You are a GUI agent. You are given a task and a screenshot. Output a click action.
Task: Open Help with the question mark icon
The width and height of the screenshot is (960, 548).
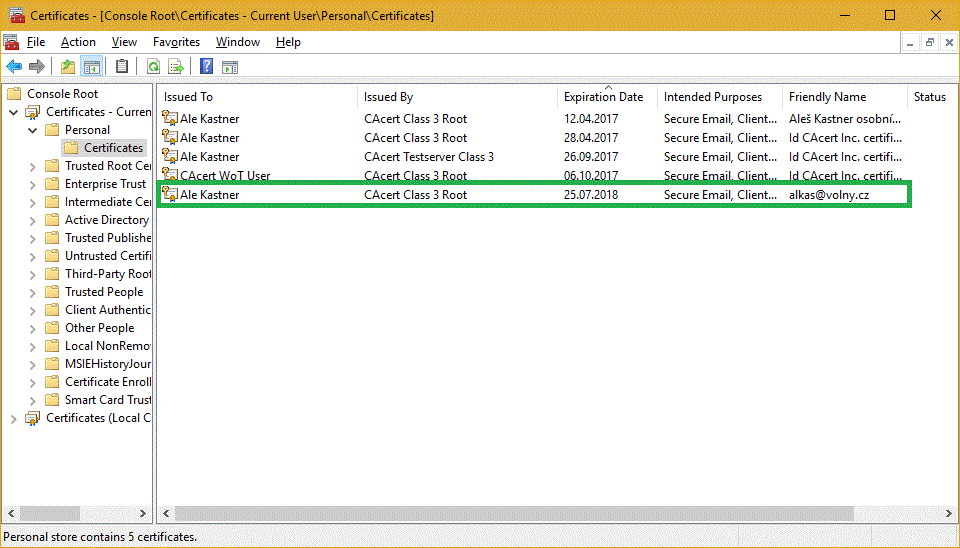coord(206,67)
